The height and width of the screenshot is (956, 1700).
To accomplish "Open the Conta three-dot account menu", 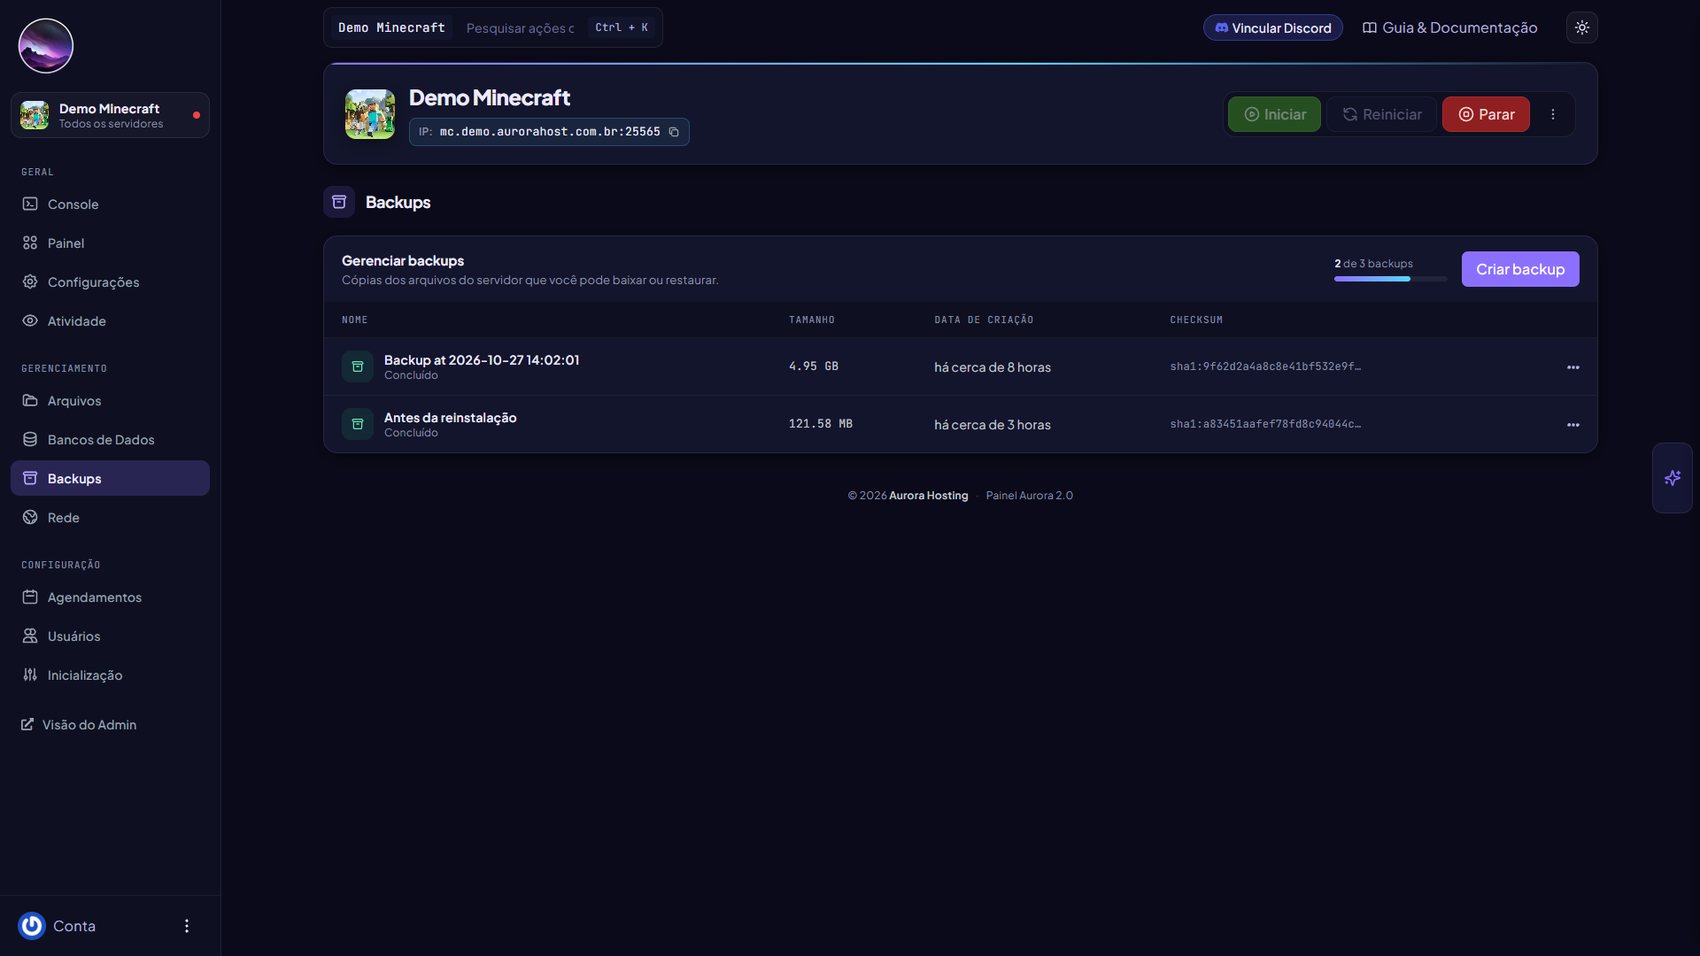I will (x=186, y=926).
